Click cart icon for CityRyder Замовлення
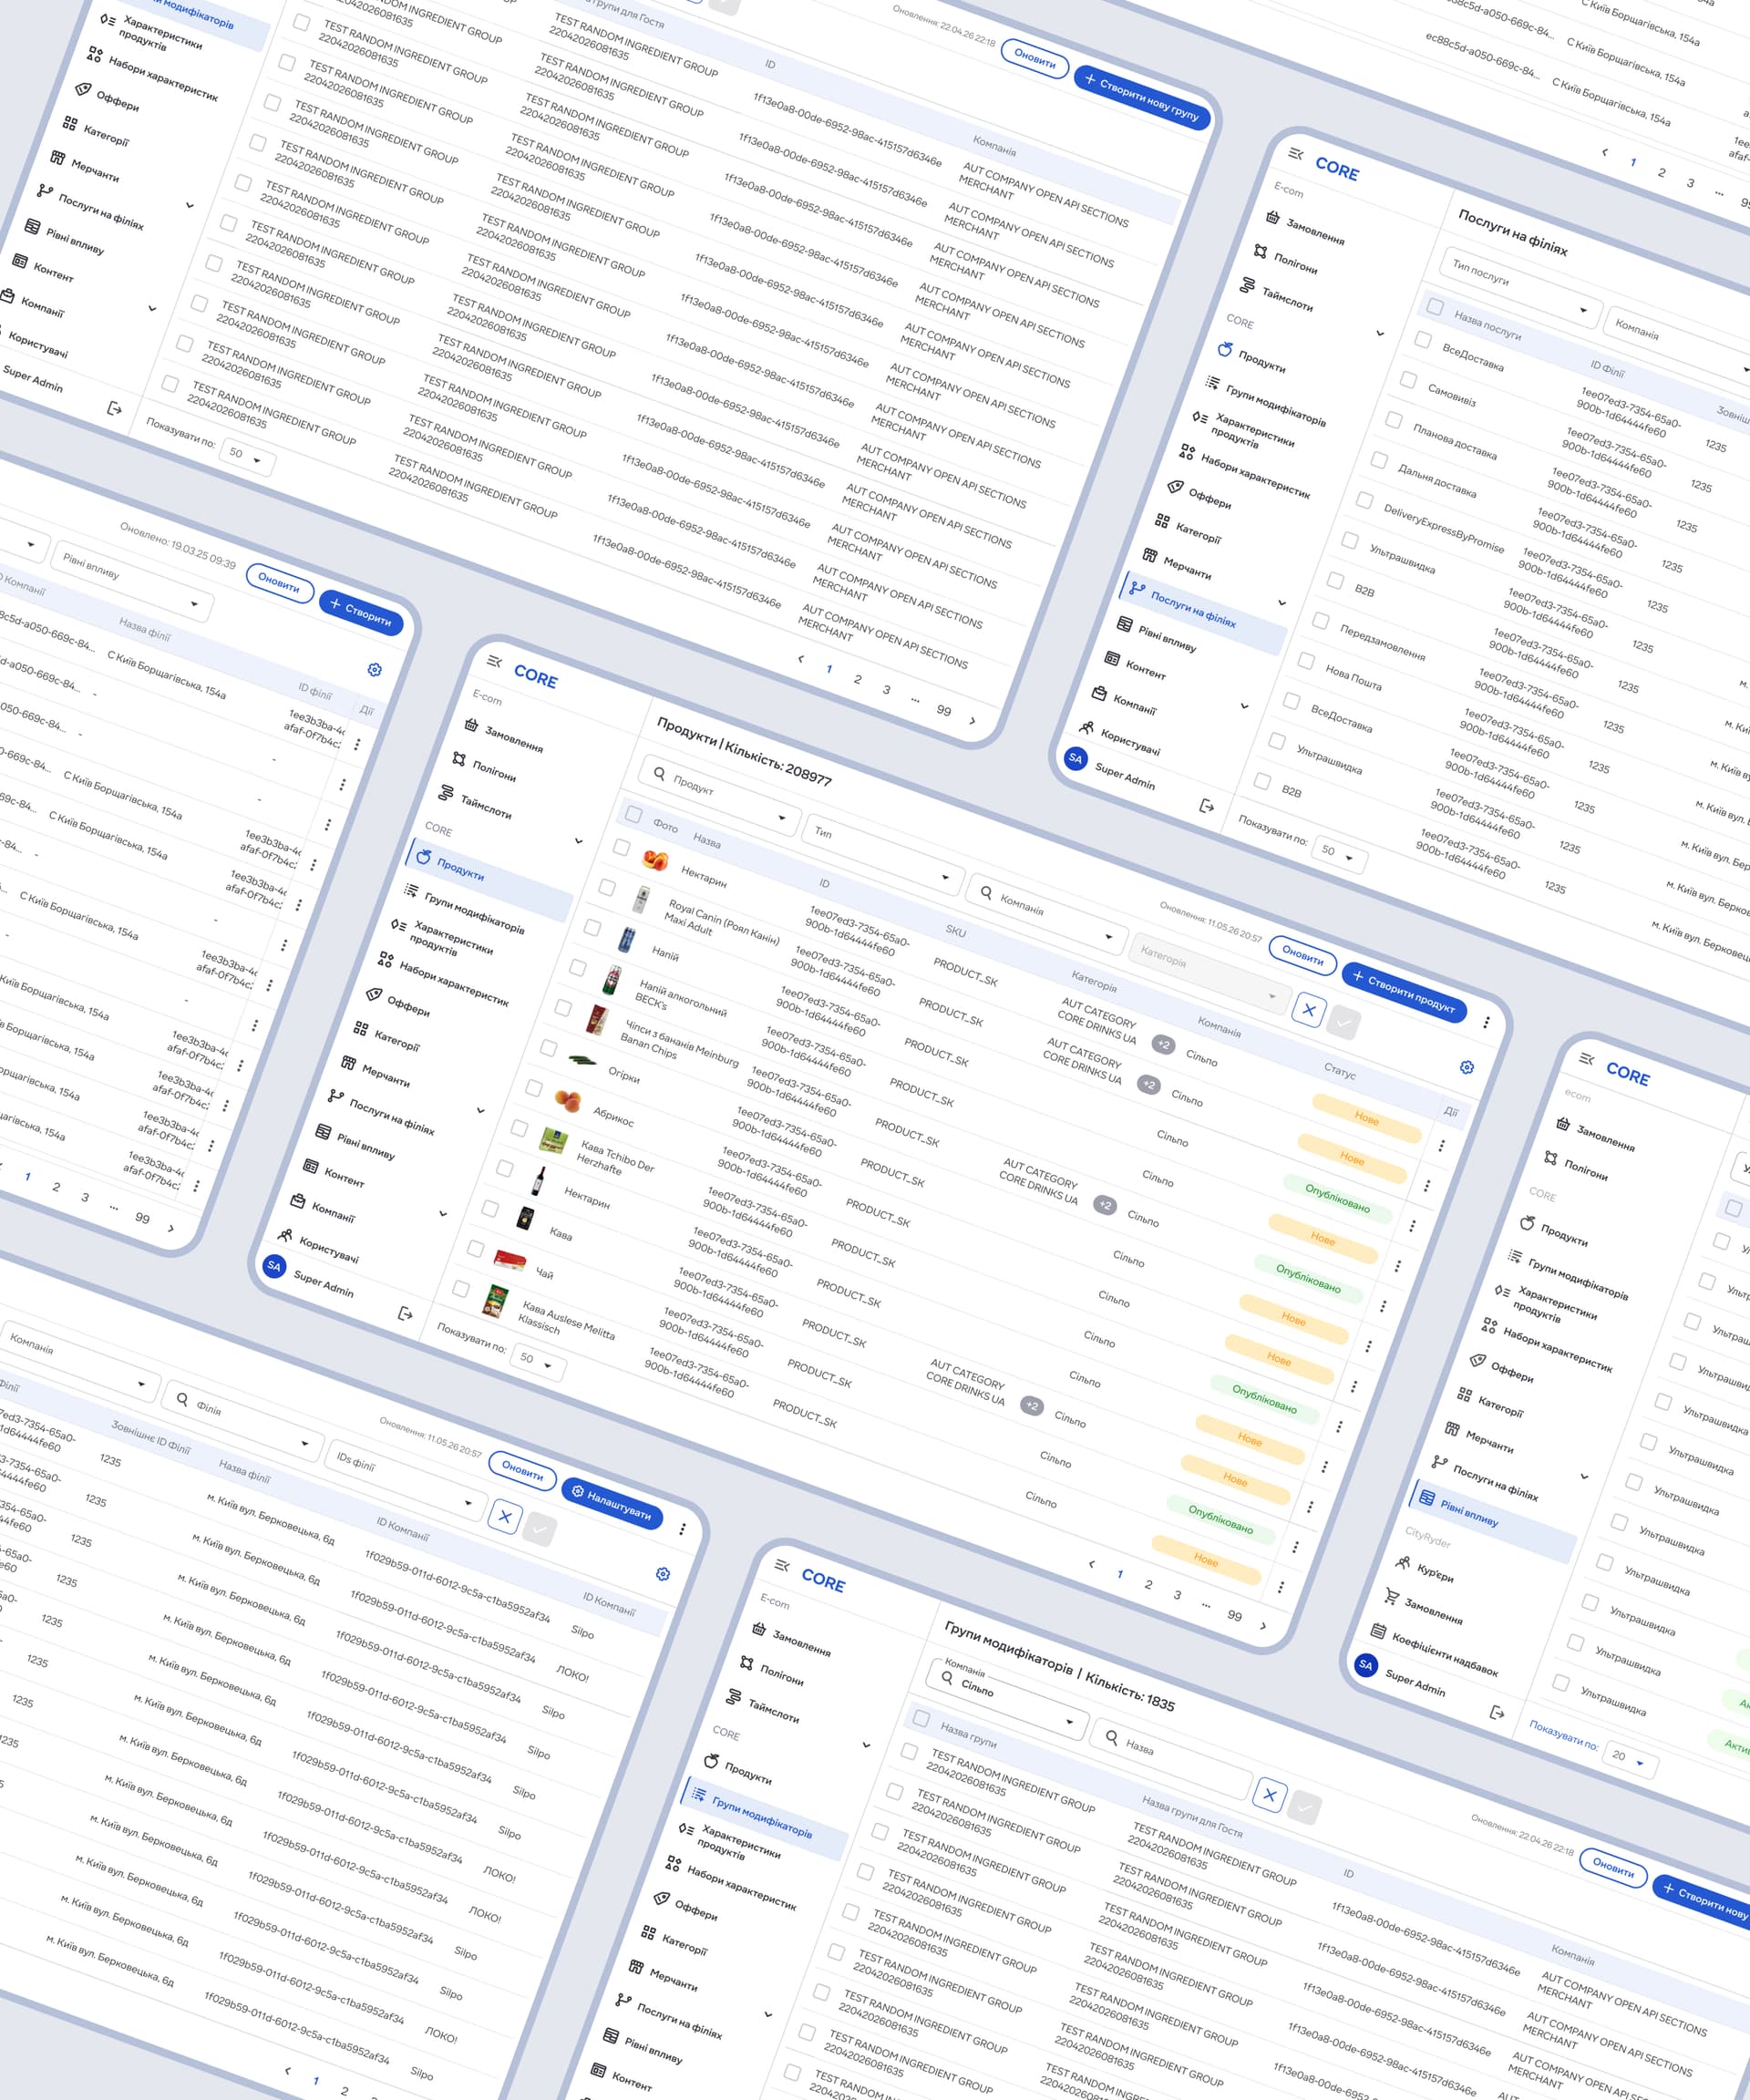Screen dimensions: 1750x2100 (1391, 1597)
